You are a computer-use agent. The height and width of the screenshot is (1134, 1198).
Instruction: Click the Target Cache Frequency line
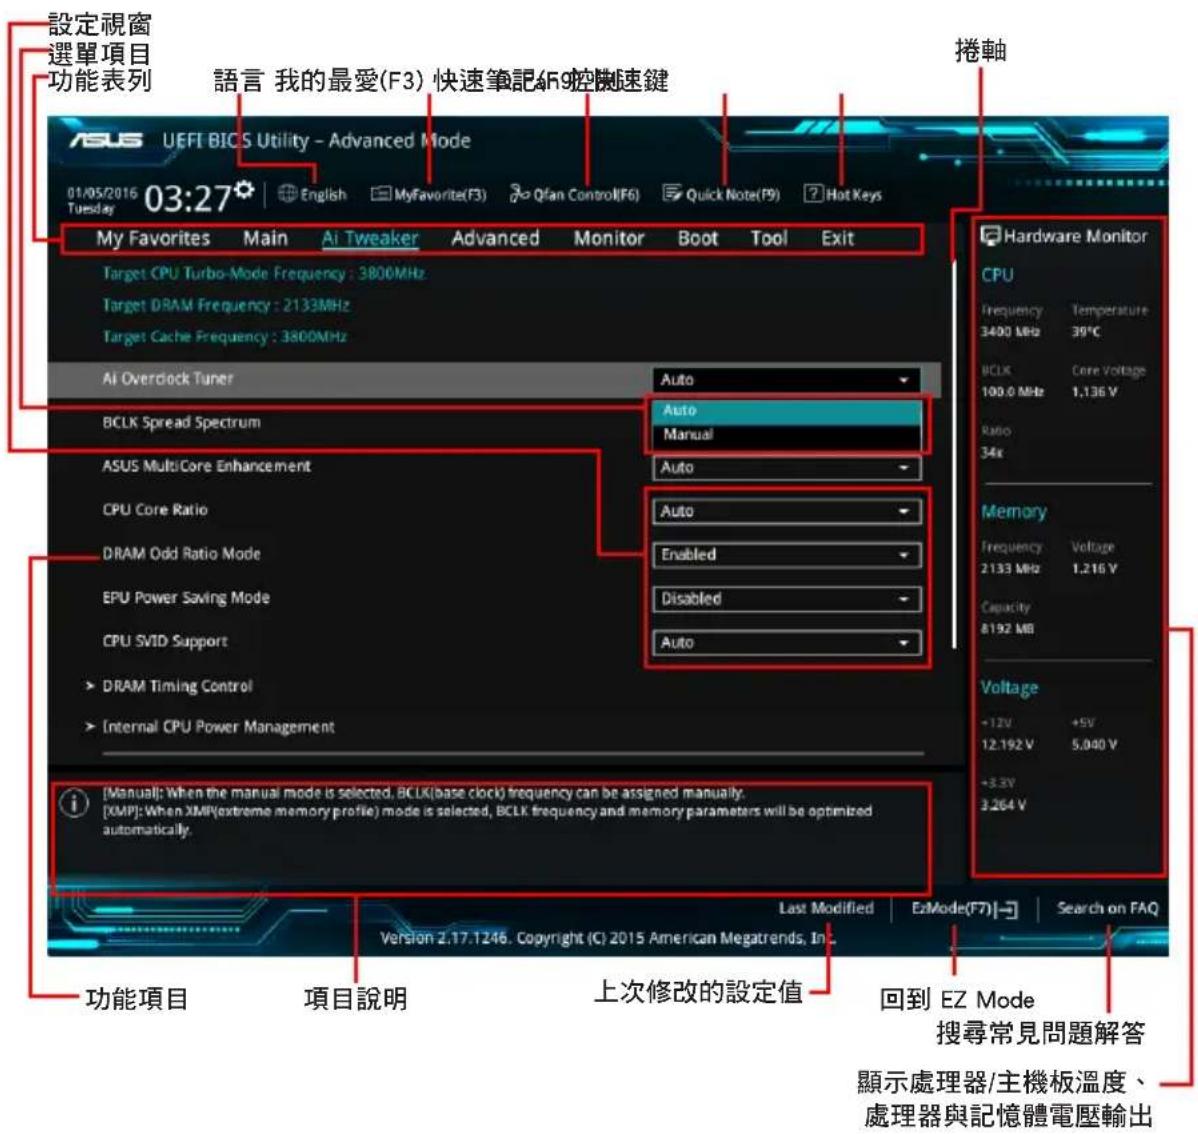[x=225, y=336]
